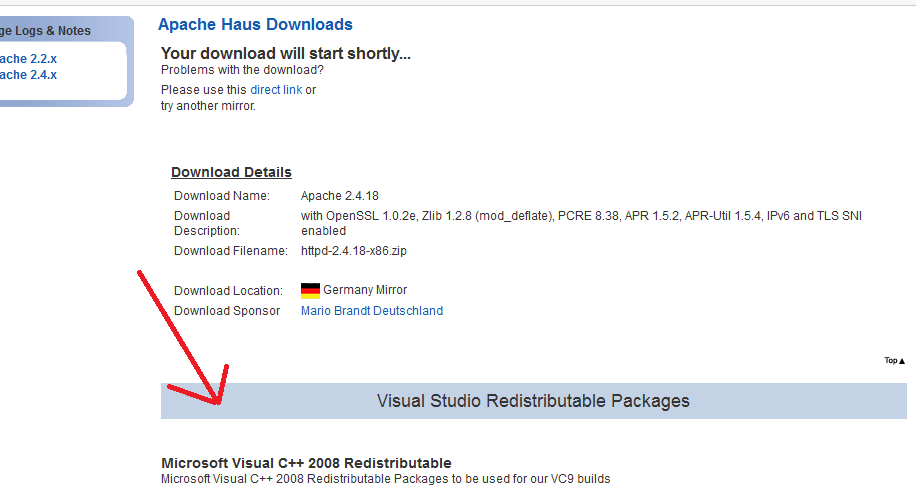This screenshot has width=916, height=490.
Task: Click the 'Germany Mirror' location text
Action: (365, 290)
